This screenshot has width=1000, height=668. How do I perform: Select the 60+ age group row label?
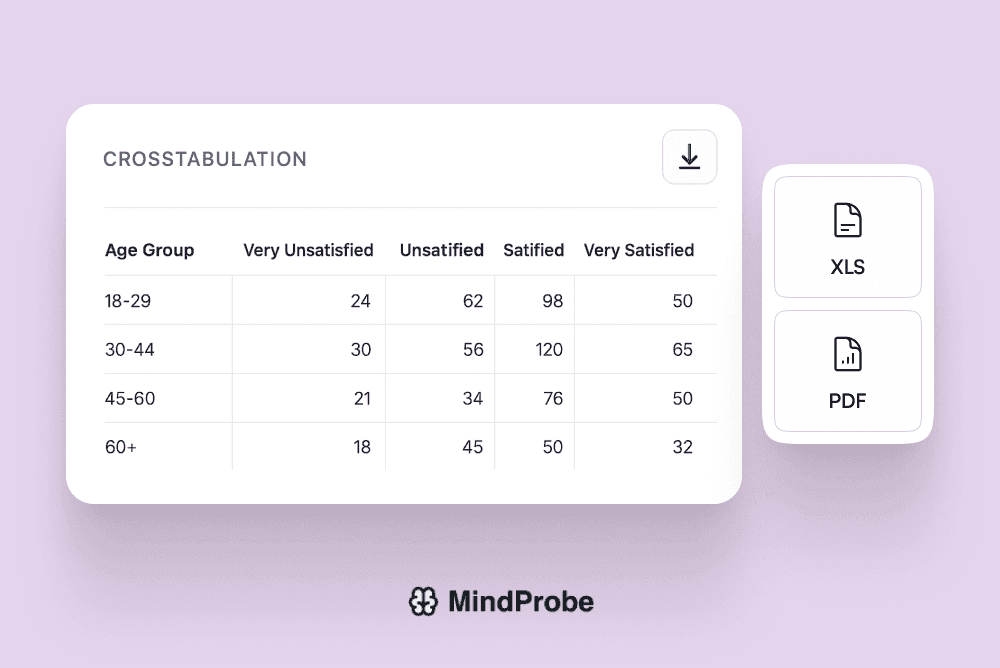(121, 447)
